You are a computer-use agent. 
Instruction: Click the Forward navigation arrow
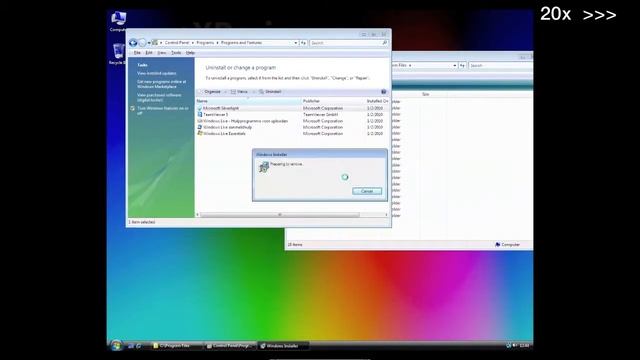142,42
